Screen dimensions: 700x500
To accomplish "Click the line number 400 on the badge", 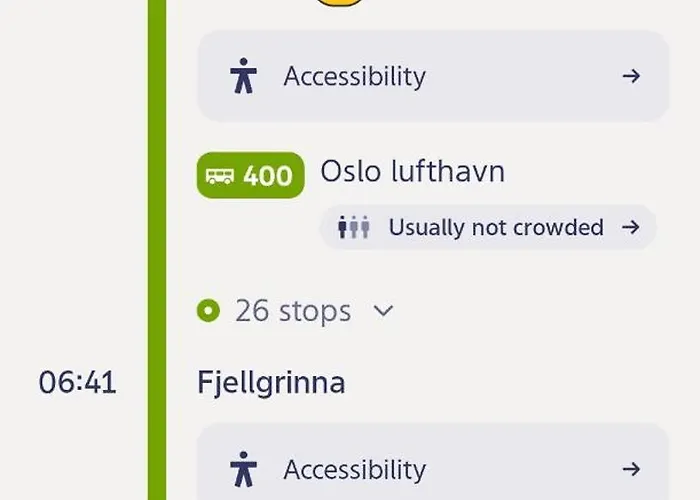I will 268,176.
